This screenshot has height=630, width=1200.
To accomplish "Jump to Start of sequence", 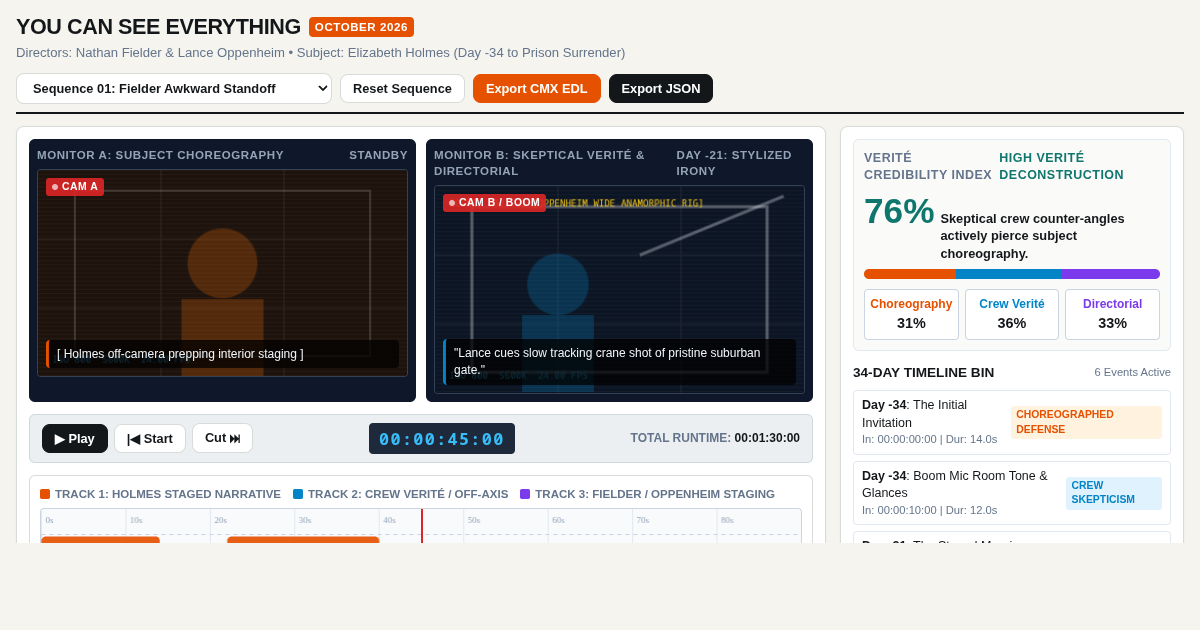I will pyautogui.click(x=150, y=438).
